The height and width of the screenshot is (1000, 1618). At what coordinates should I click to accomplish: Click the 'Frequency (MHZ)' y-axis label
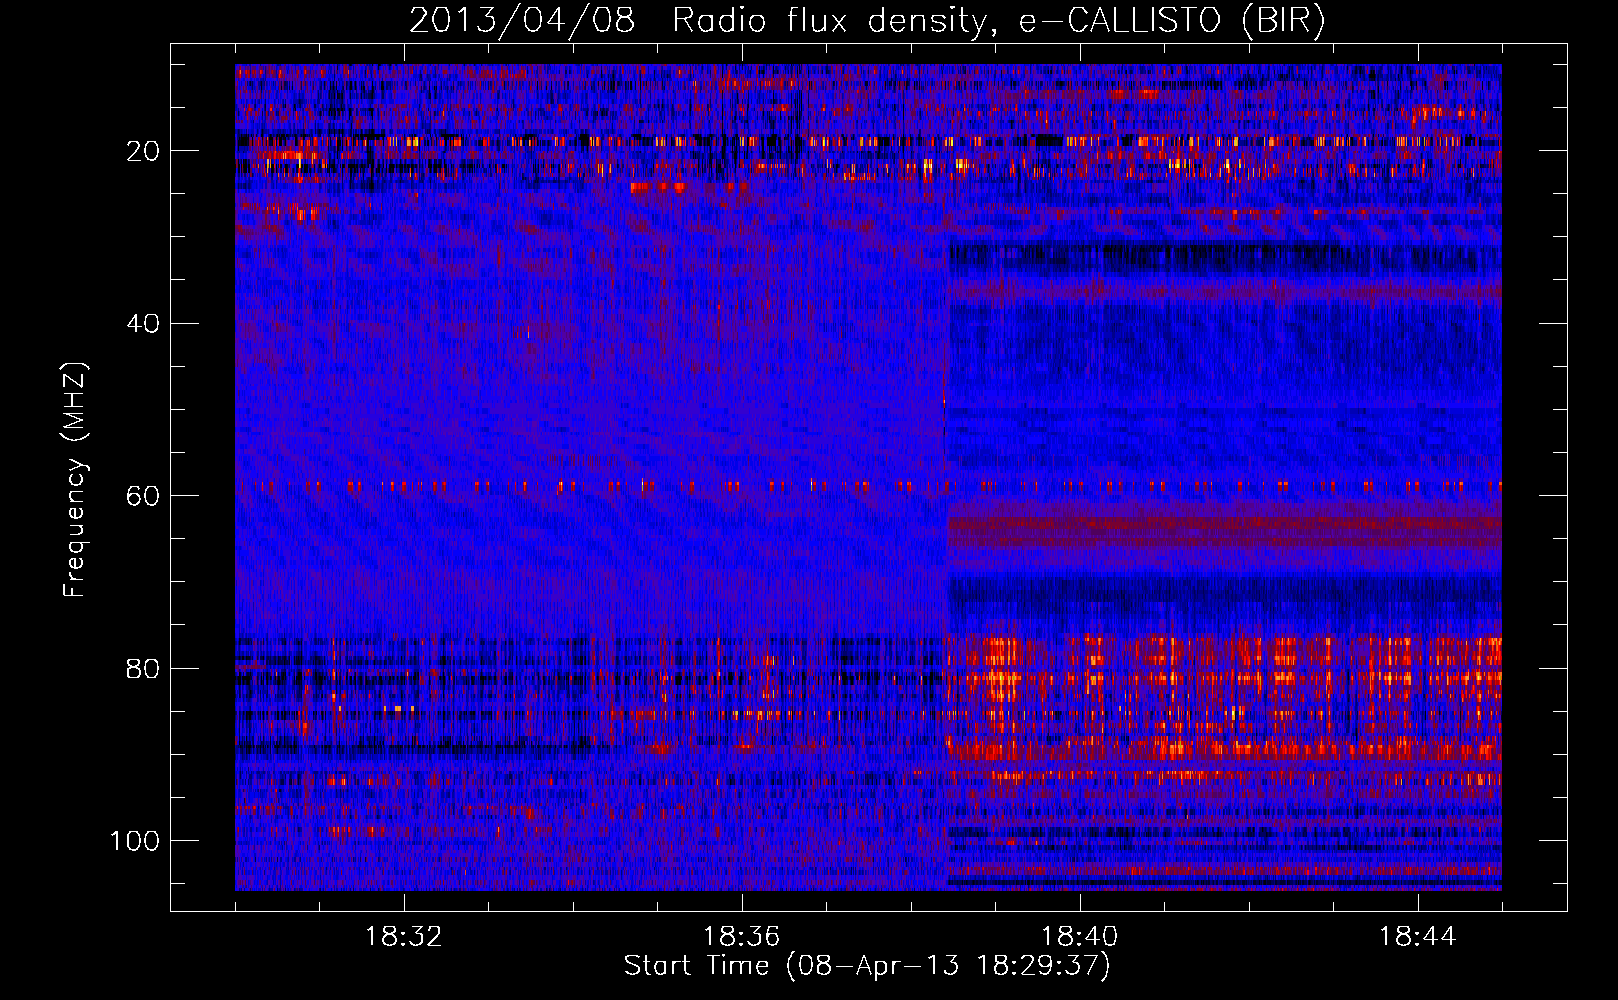click(74, 480)
